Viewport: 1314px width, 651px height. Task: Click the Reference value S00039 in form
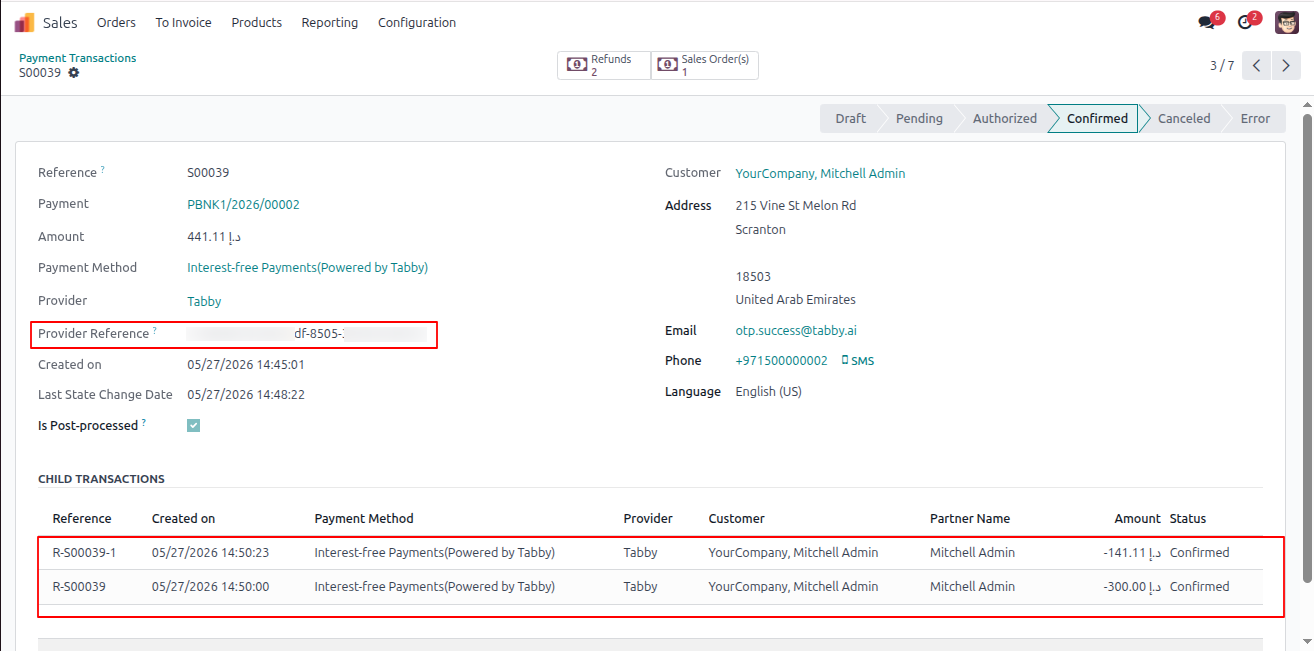[208, 173]
